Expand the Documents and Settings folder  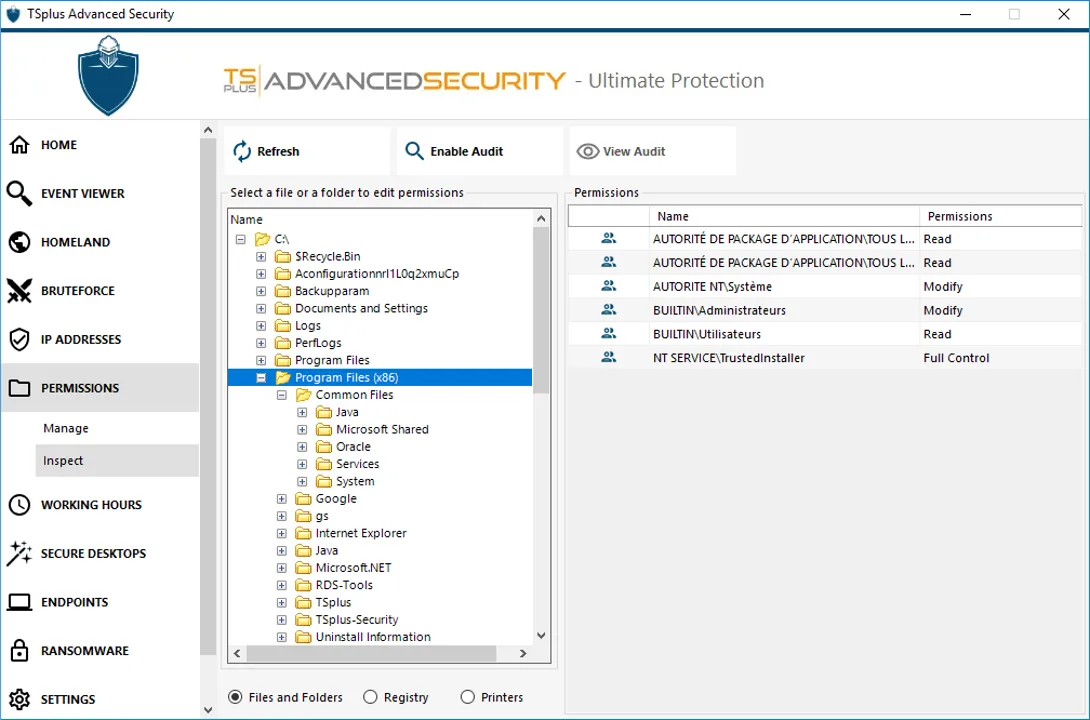pos(261,309)
